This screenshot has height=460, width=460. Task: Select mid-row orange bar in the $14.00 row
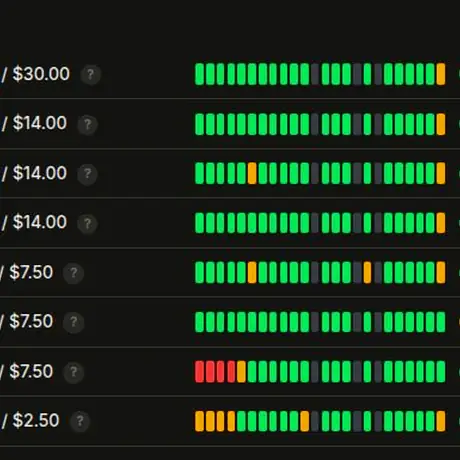(252, 173)
